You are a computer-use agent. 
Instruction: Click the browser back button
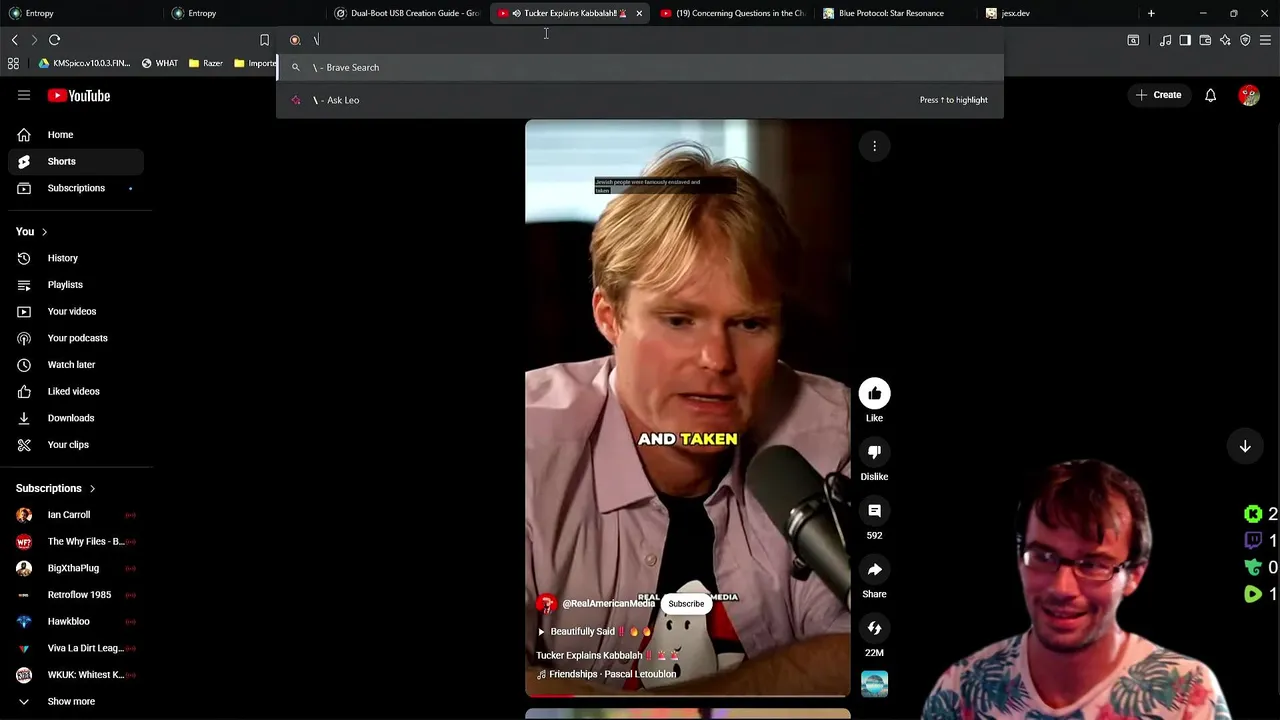(x=14, y=40)
